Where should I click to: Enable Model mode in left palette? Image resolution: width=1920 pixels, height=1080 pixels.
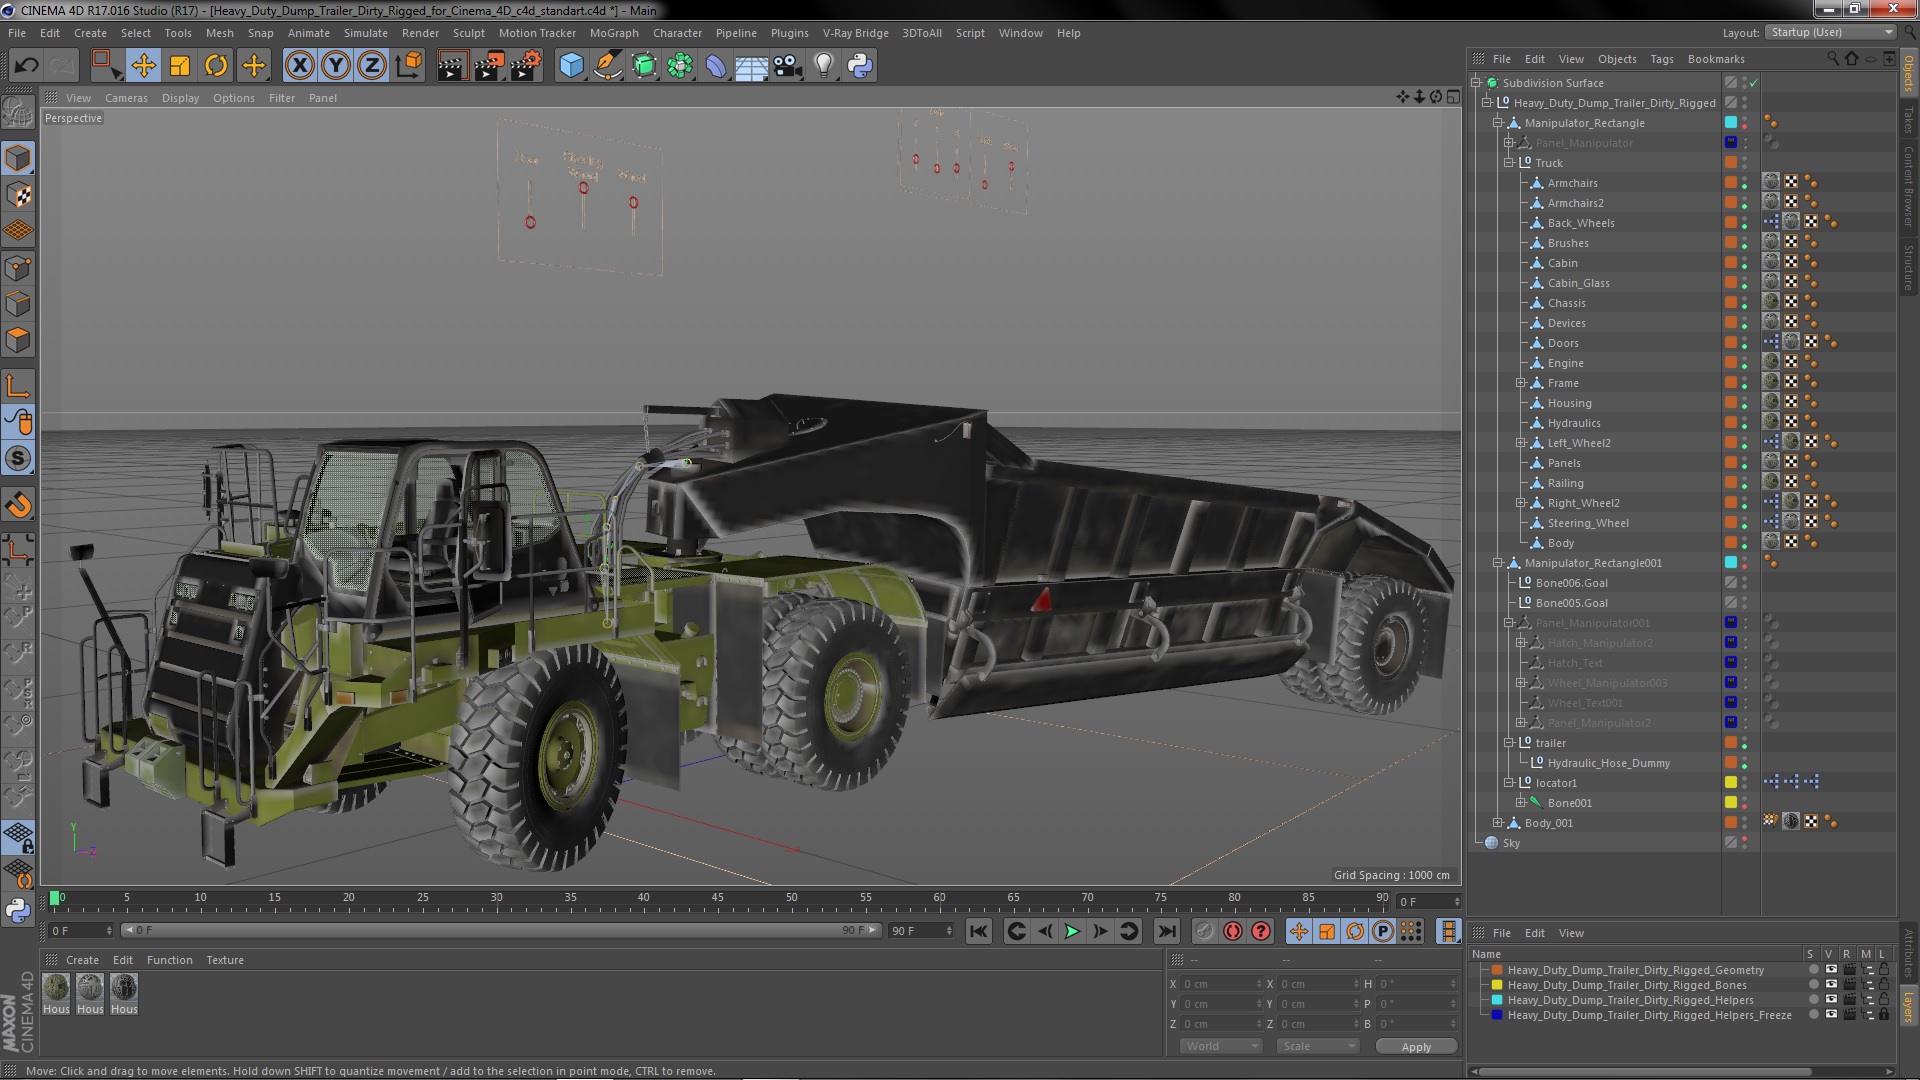(18, 158)
